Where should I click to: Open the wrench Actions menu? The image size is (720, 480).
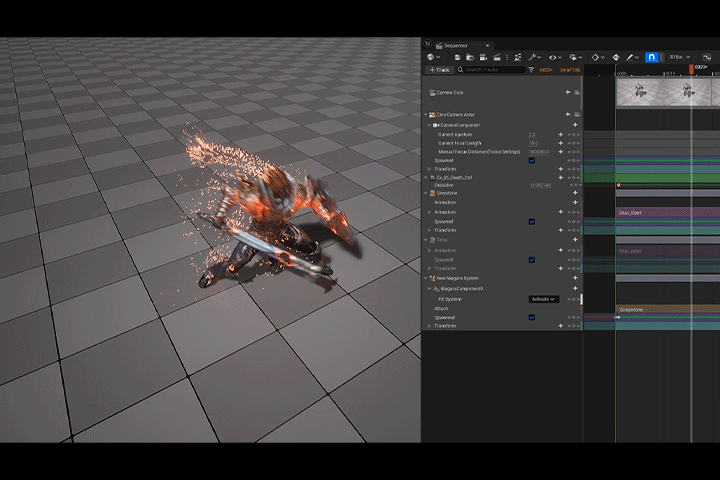pyautogui.click(x=534, y=57)
